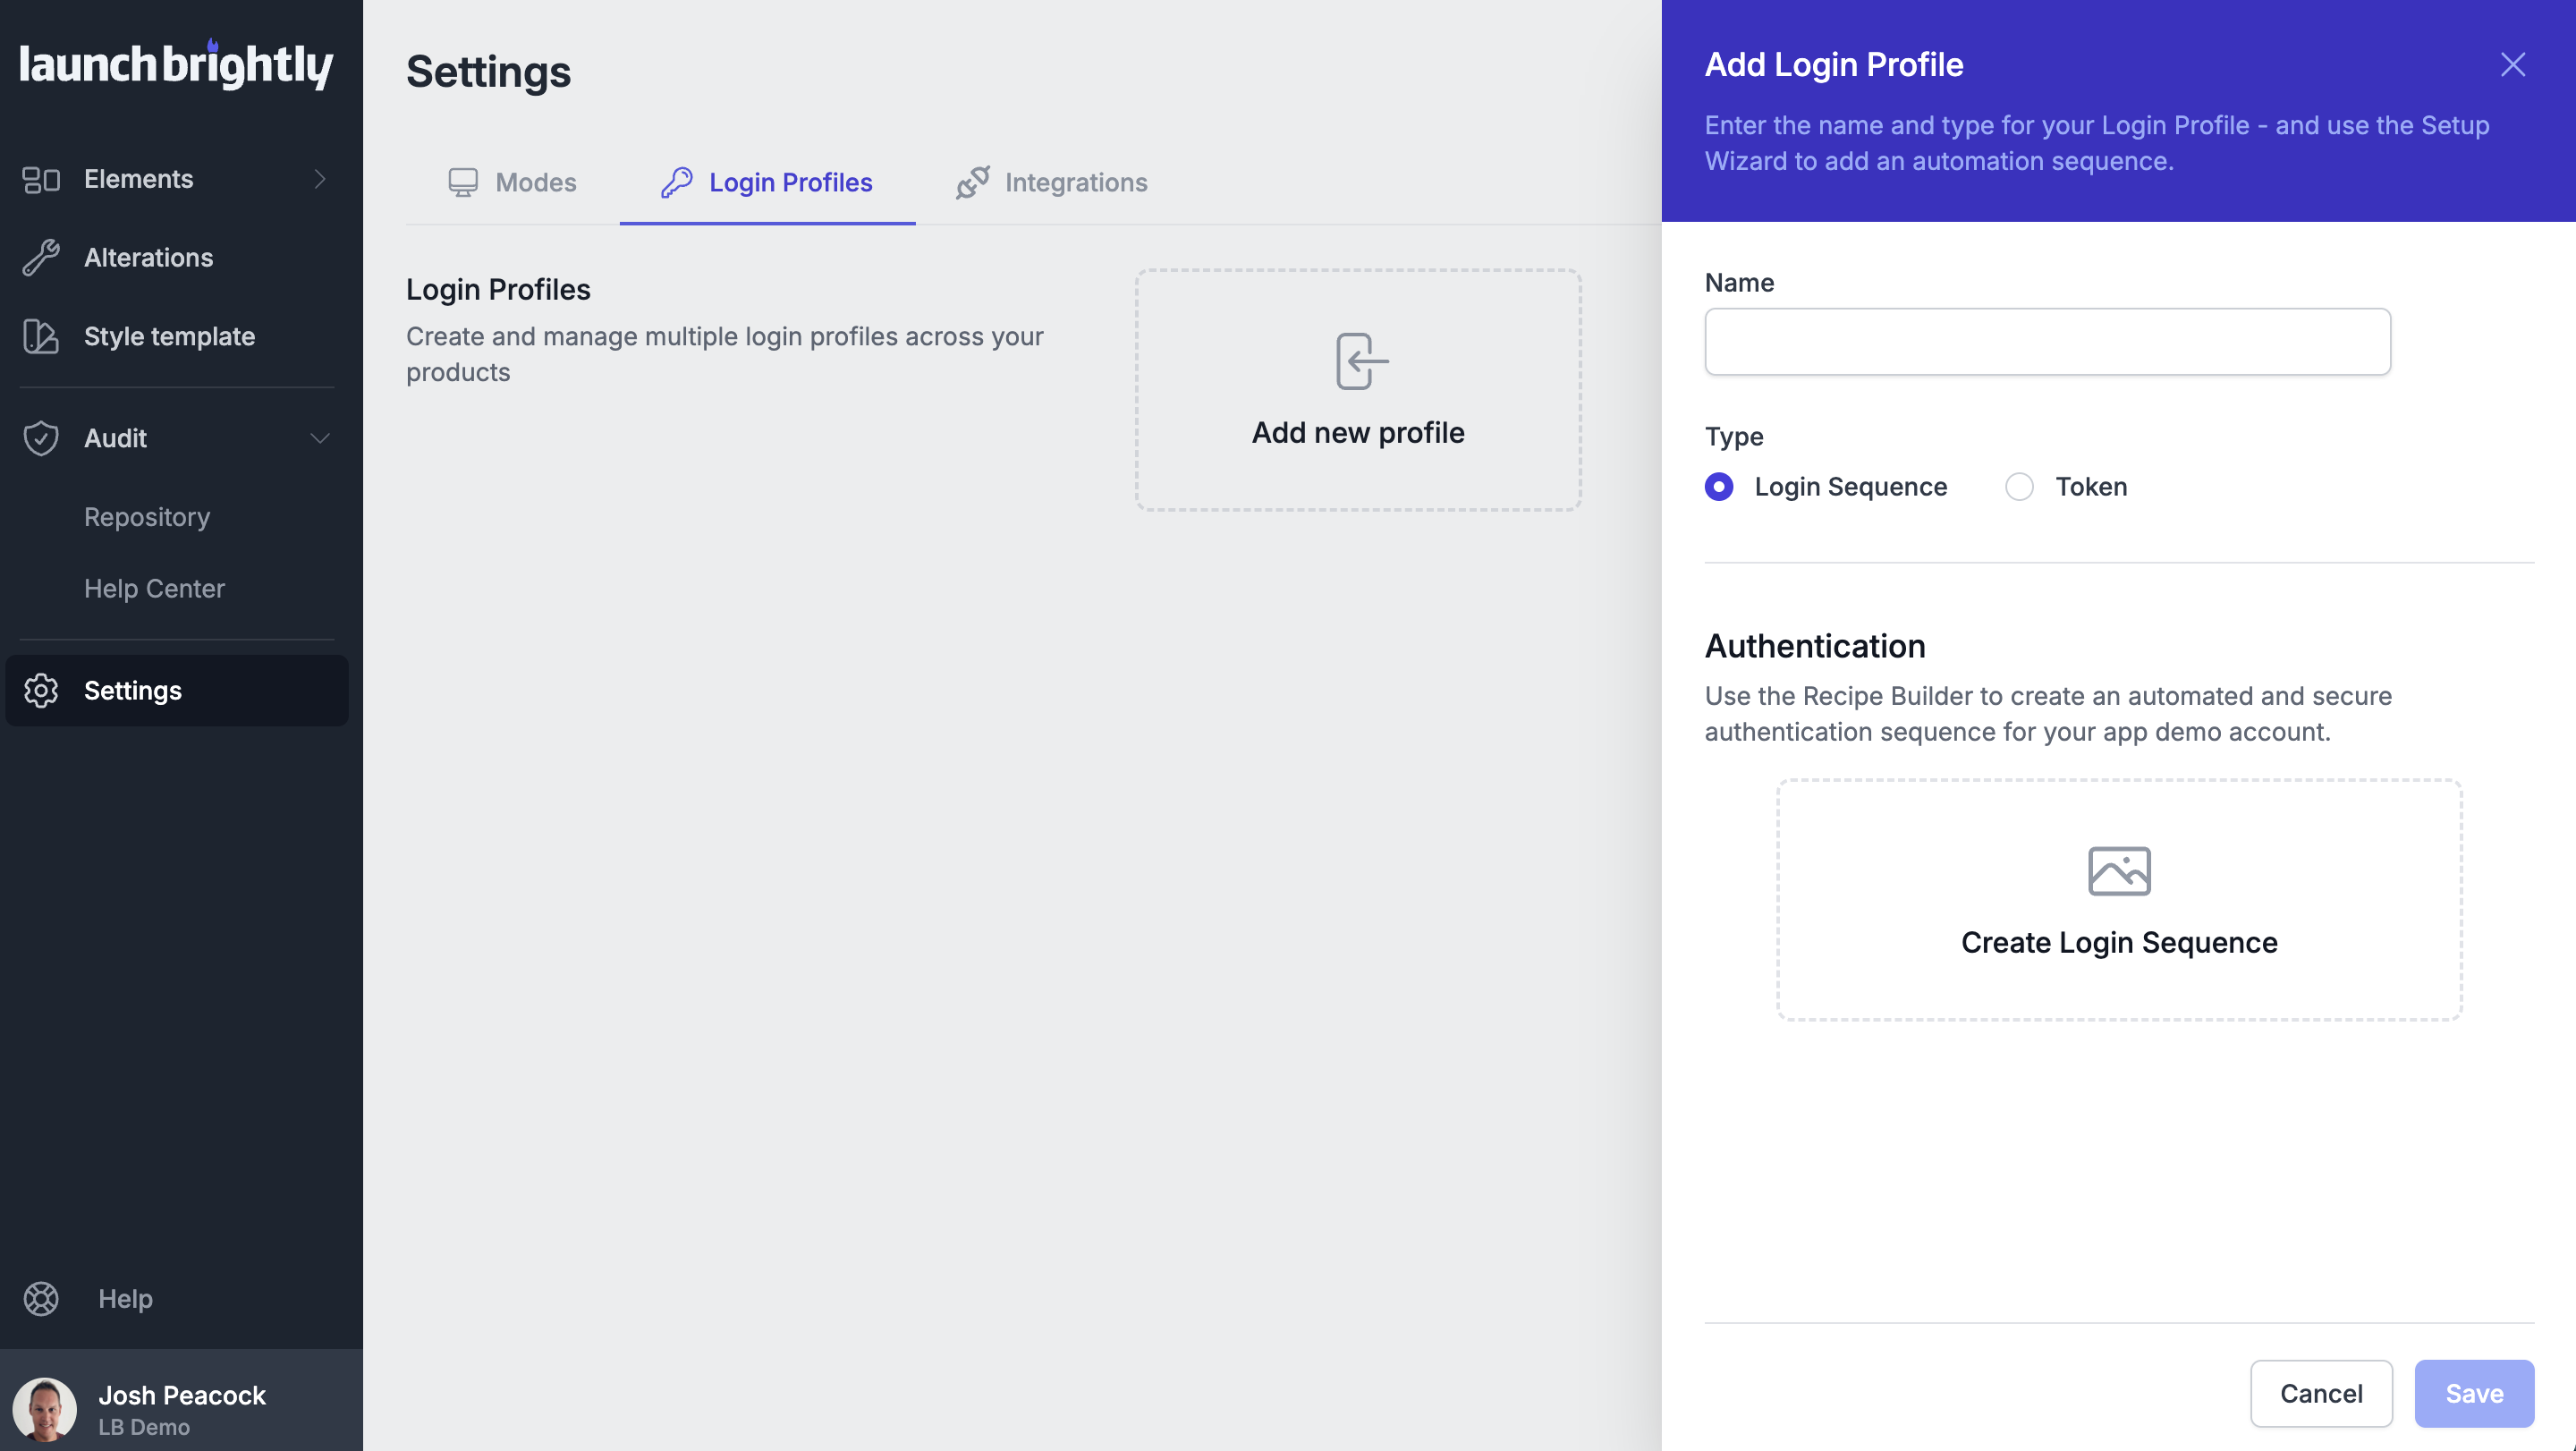
Task: Click the 'Authentication' heading
Action: [1814, 646]
